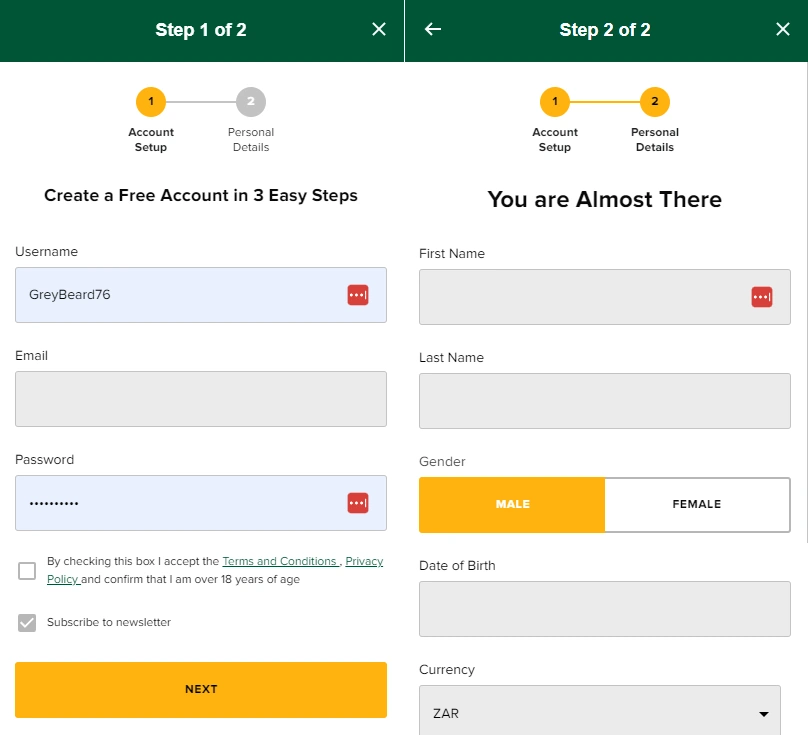Image resolution: width=808 pixels, height=735 pixels.
Task: Select step 2 Personal Details circle
Action: [x=251, y=101]
